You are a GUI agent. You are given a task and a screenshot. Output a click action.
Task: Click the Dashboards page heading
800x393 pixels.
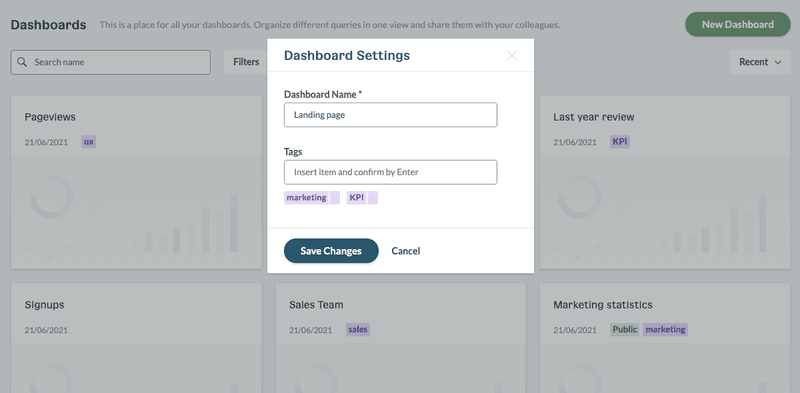coord(48,24)
